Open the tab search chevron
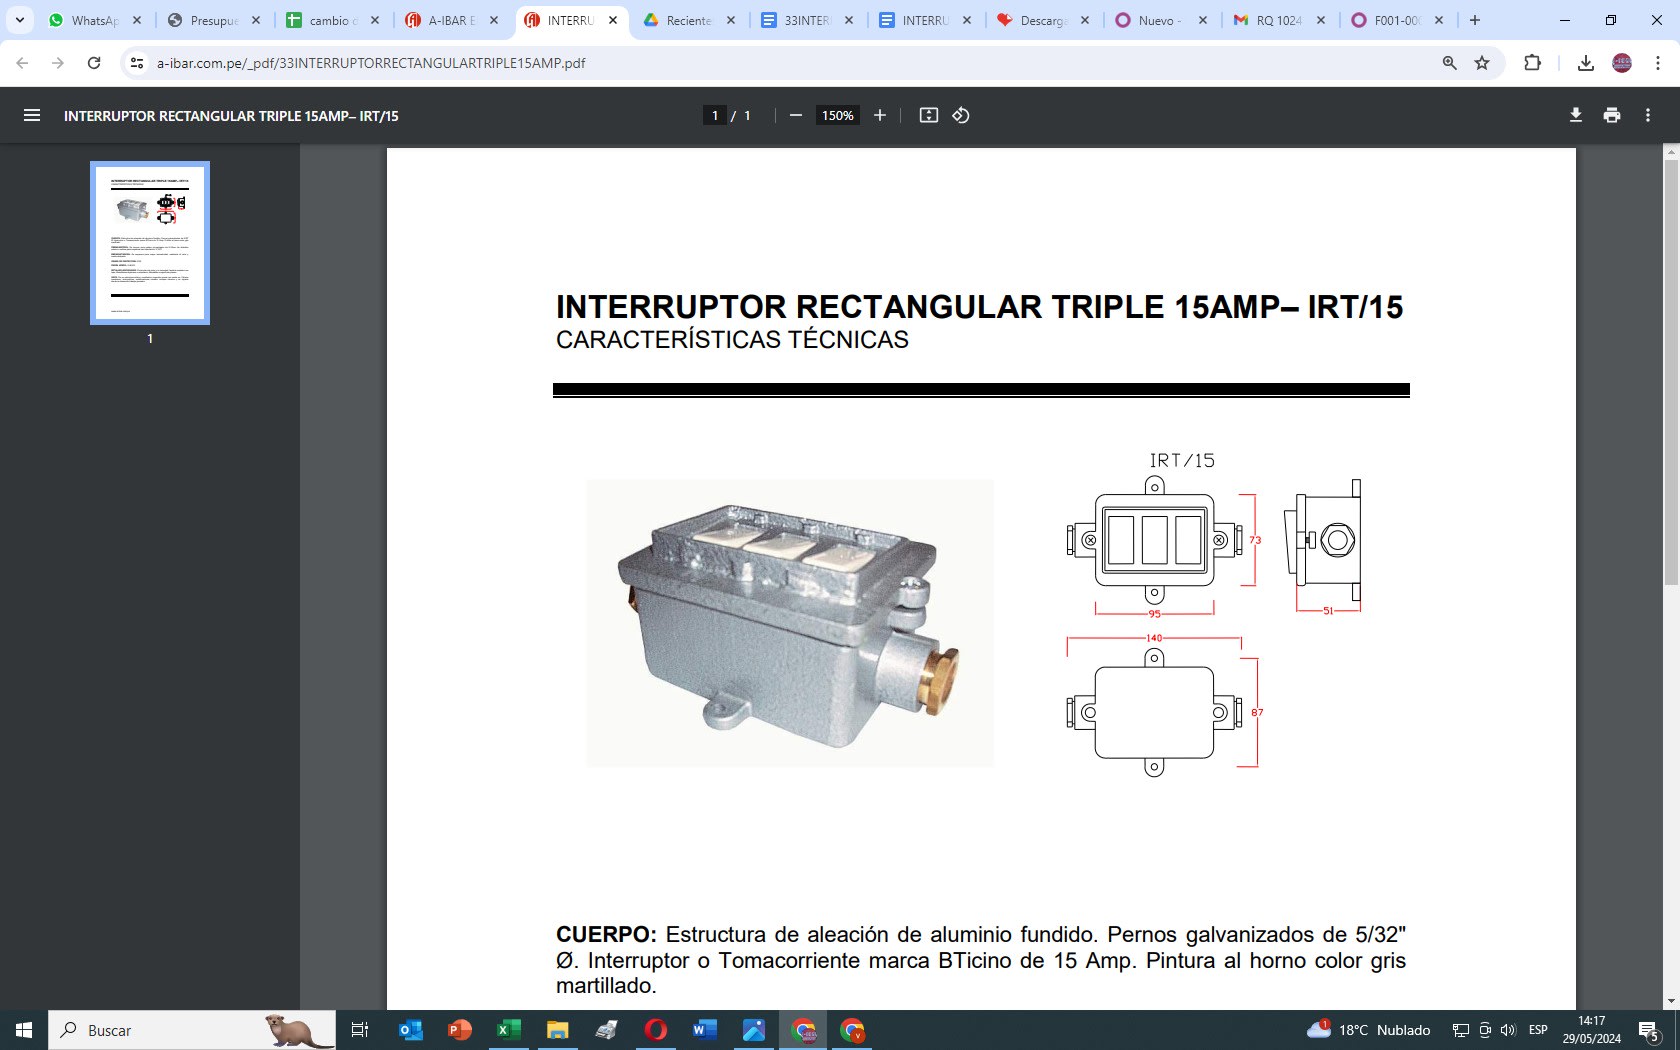The image size is (1680, 1050). (22, 19)
